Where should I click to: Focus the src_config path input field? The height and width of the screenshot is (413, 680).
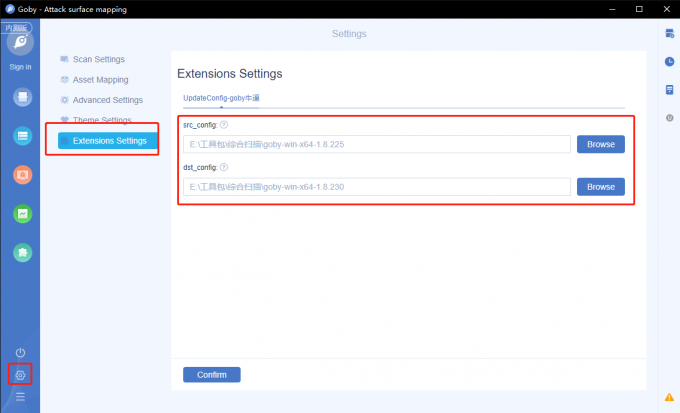[377, 144]
